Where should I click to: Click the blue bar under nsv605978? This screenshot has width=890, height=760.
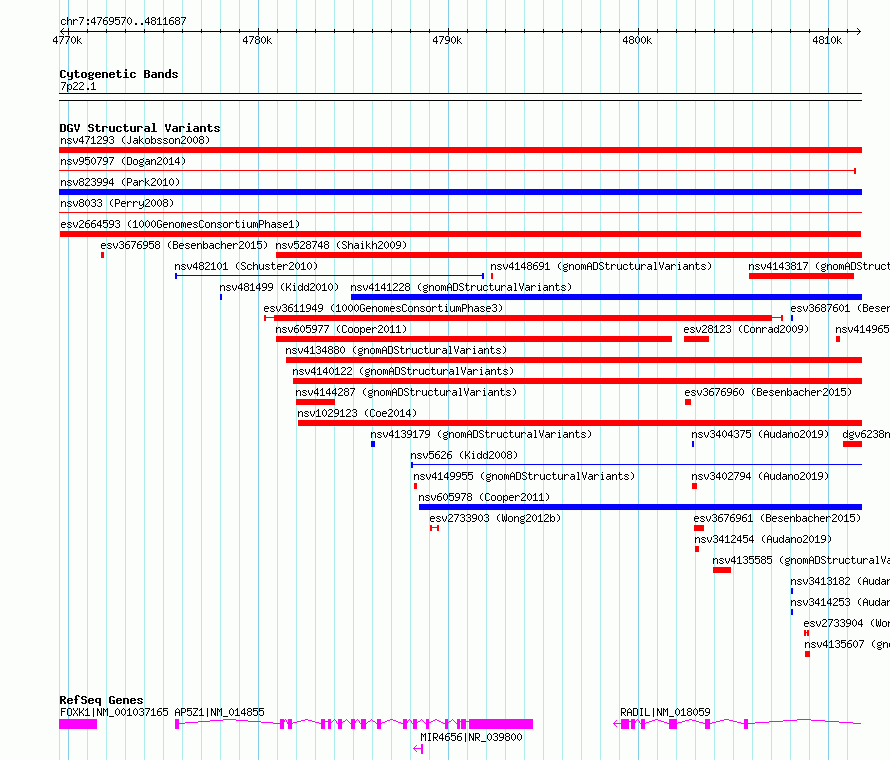coord(640,507)
